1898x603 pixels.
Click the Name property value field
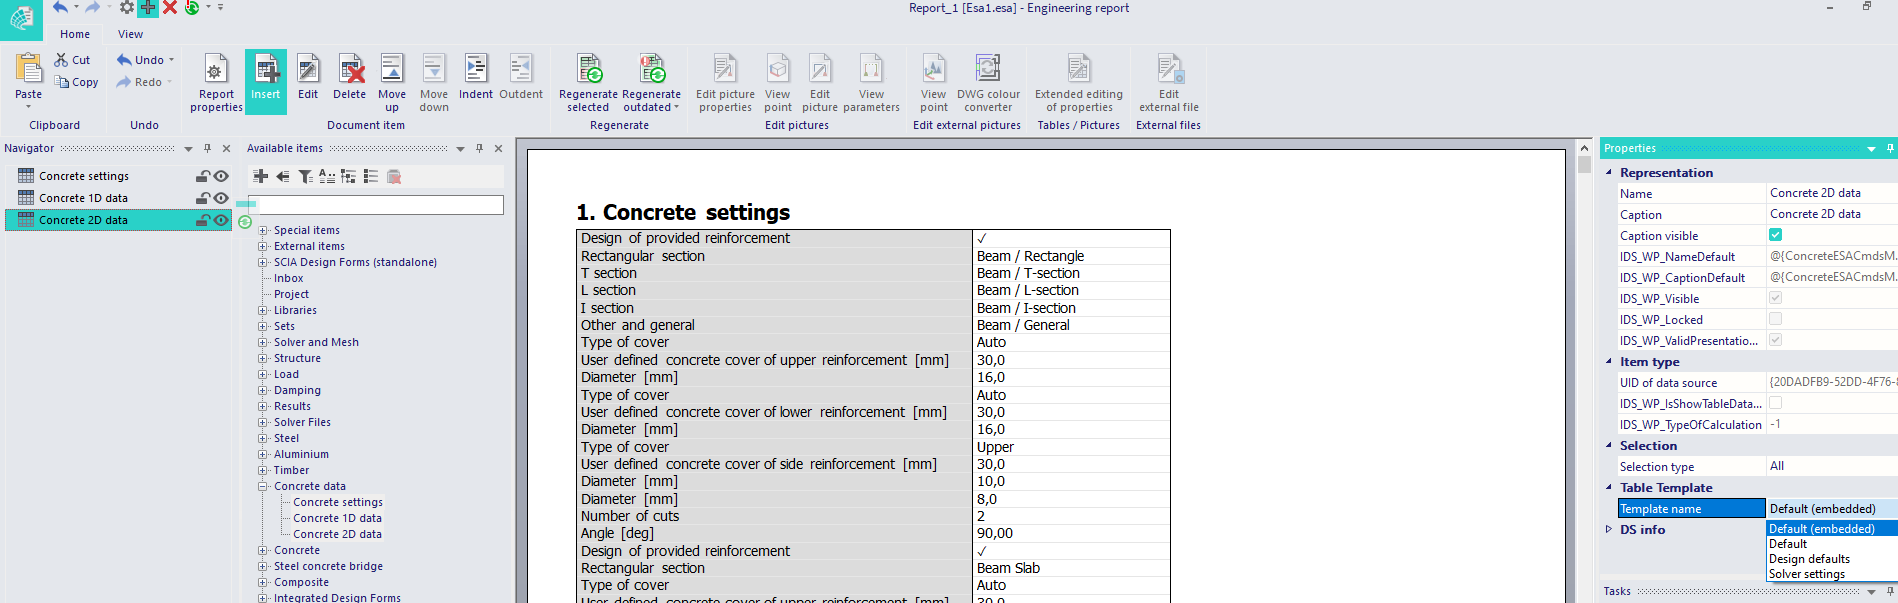click(x=1832, y=193)
